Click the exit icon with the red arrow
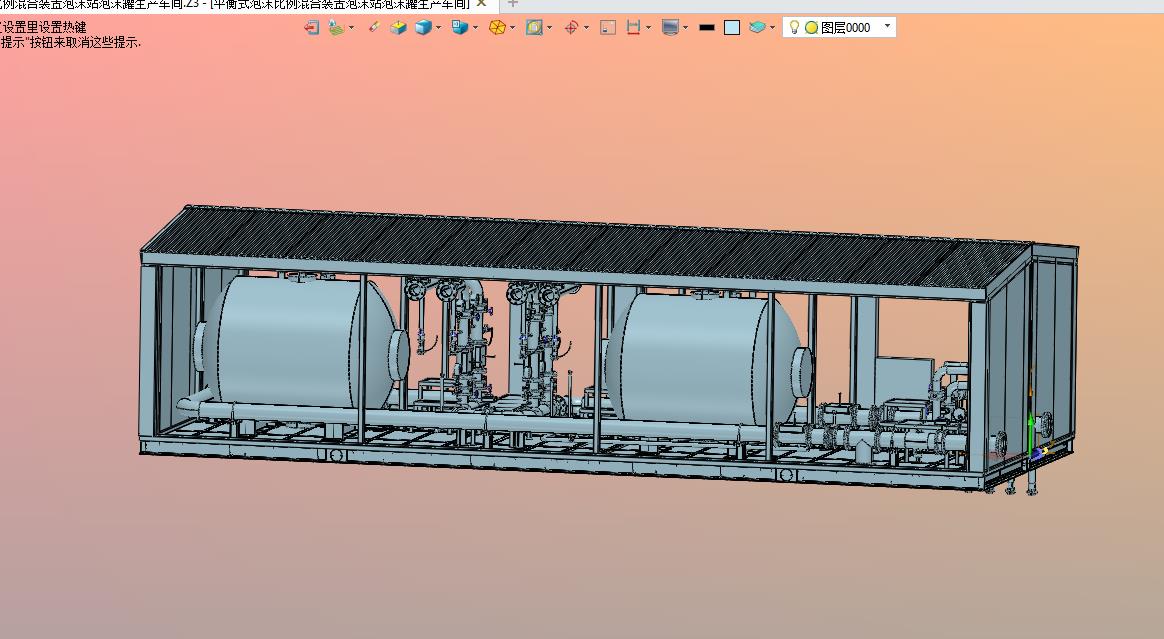The height and width of the screenshot is (639, 1164). click(x=312, y=27)
